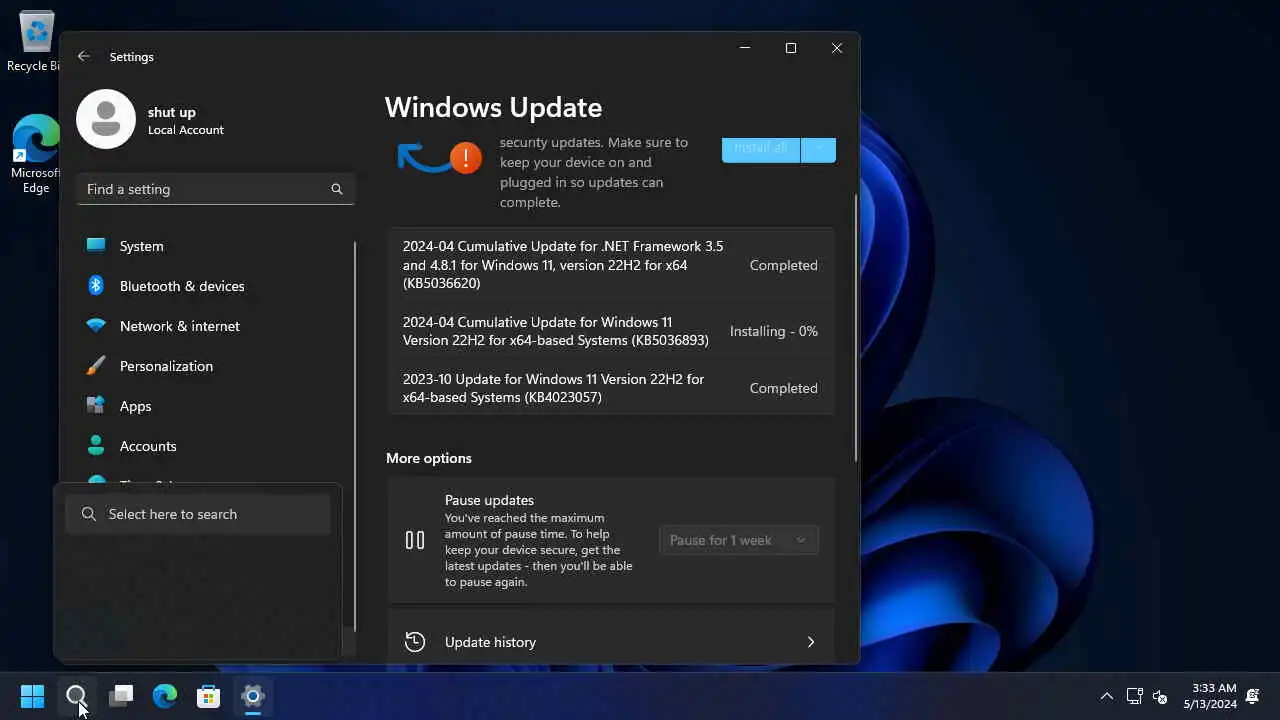Click the Settings content scrollbar
This screenshot has height=720, width=1280.
(856, 328)
